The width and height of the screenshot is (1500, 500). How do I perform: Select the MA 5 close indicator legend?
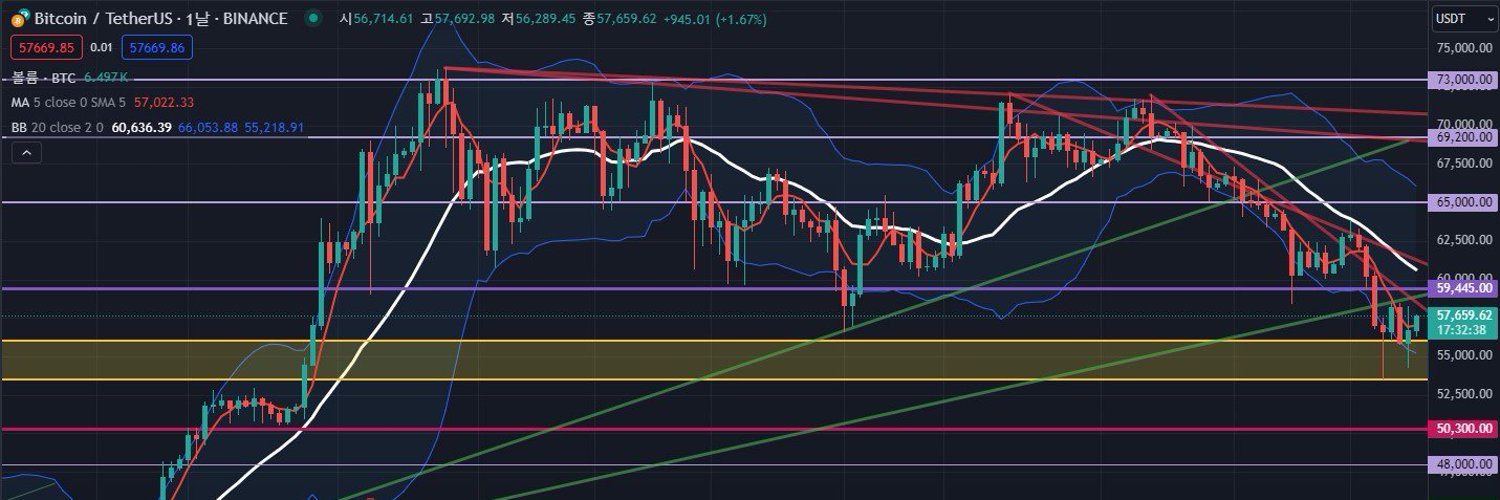click(x=68, y=102)
